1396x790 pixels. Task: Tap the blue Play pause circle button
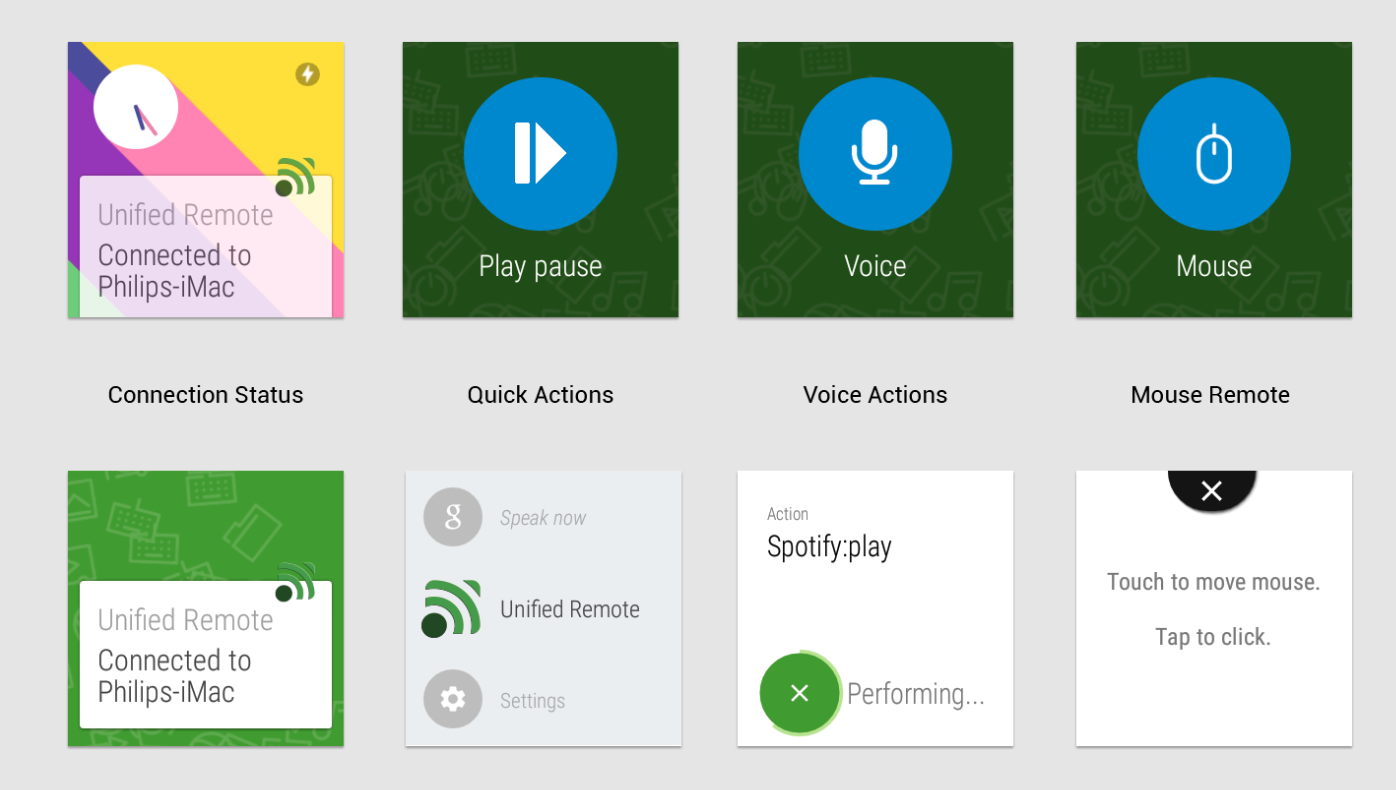click(540, 154)
